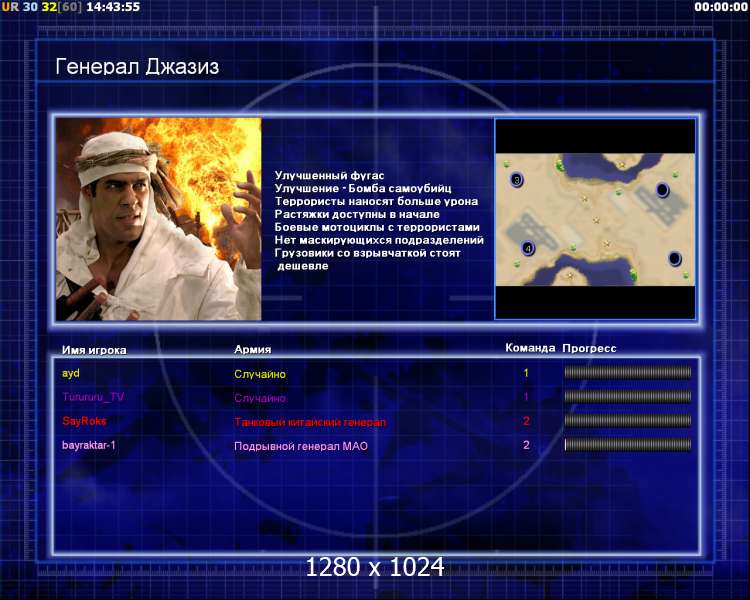Image resolution: width=750 pixels, height=600 pixels.
Task: Click the 'Прогресс' column header
Action: [x=589, y=348]
